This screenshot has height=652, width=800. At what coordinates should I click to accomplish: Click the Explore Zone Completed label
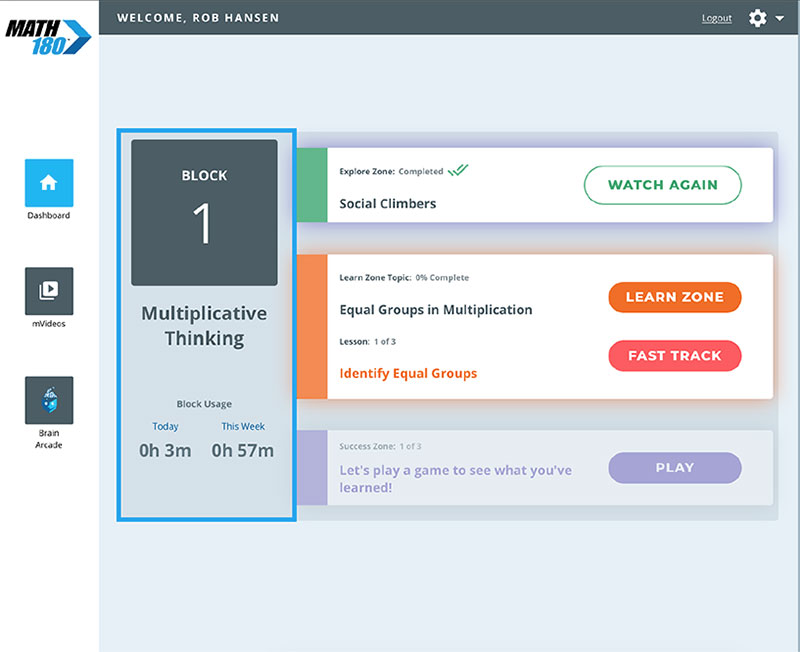point(391,171)
